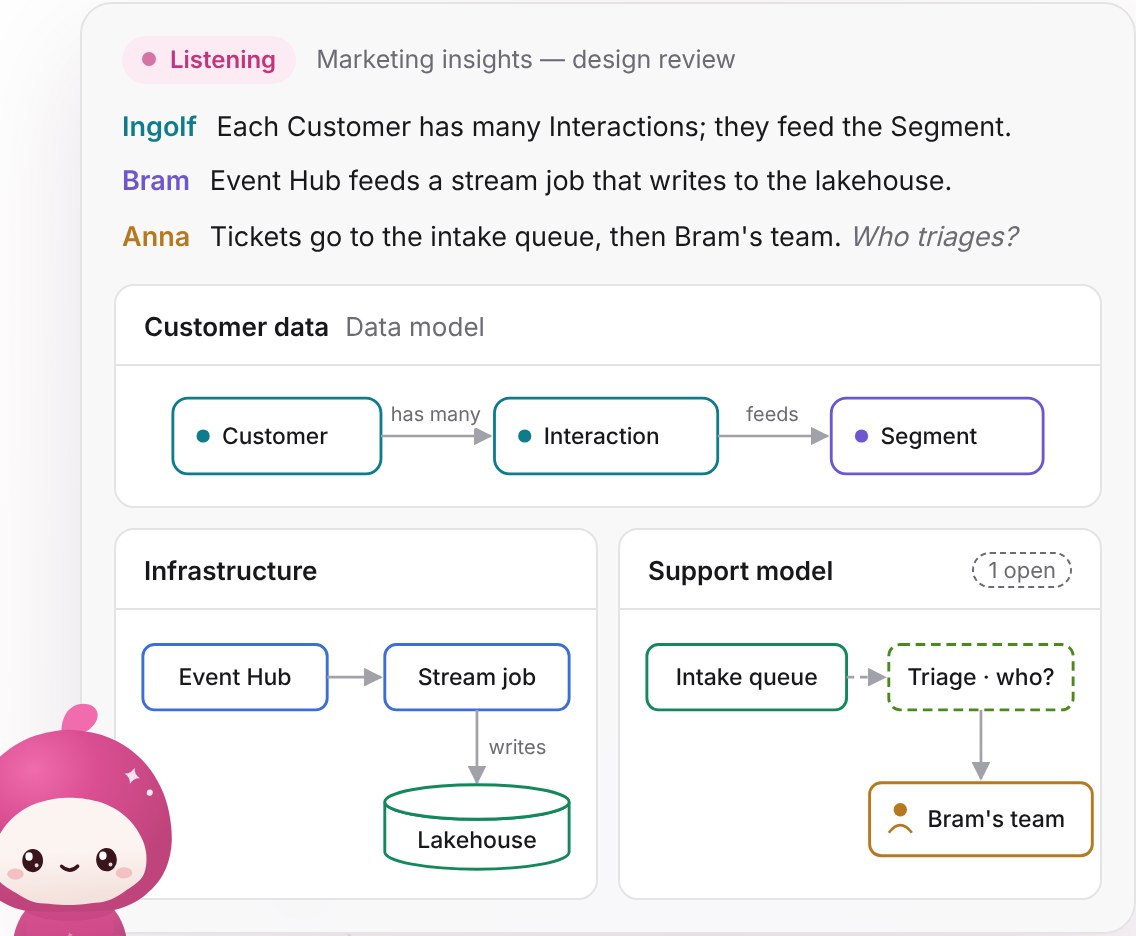1136x936 pixels.
Task: Select the Lakehouse database cylinder
Action: [477, 827]
